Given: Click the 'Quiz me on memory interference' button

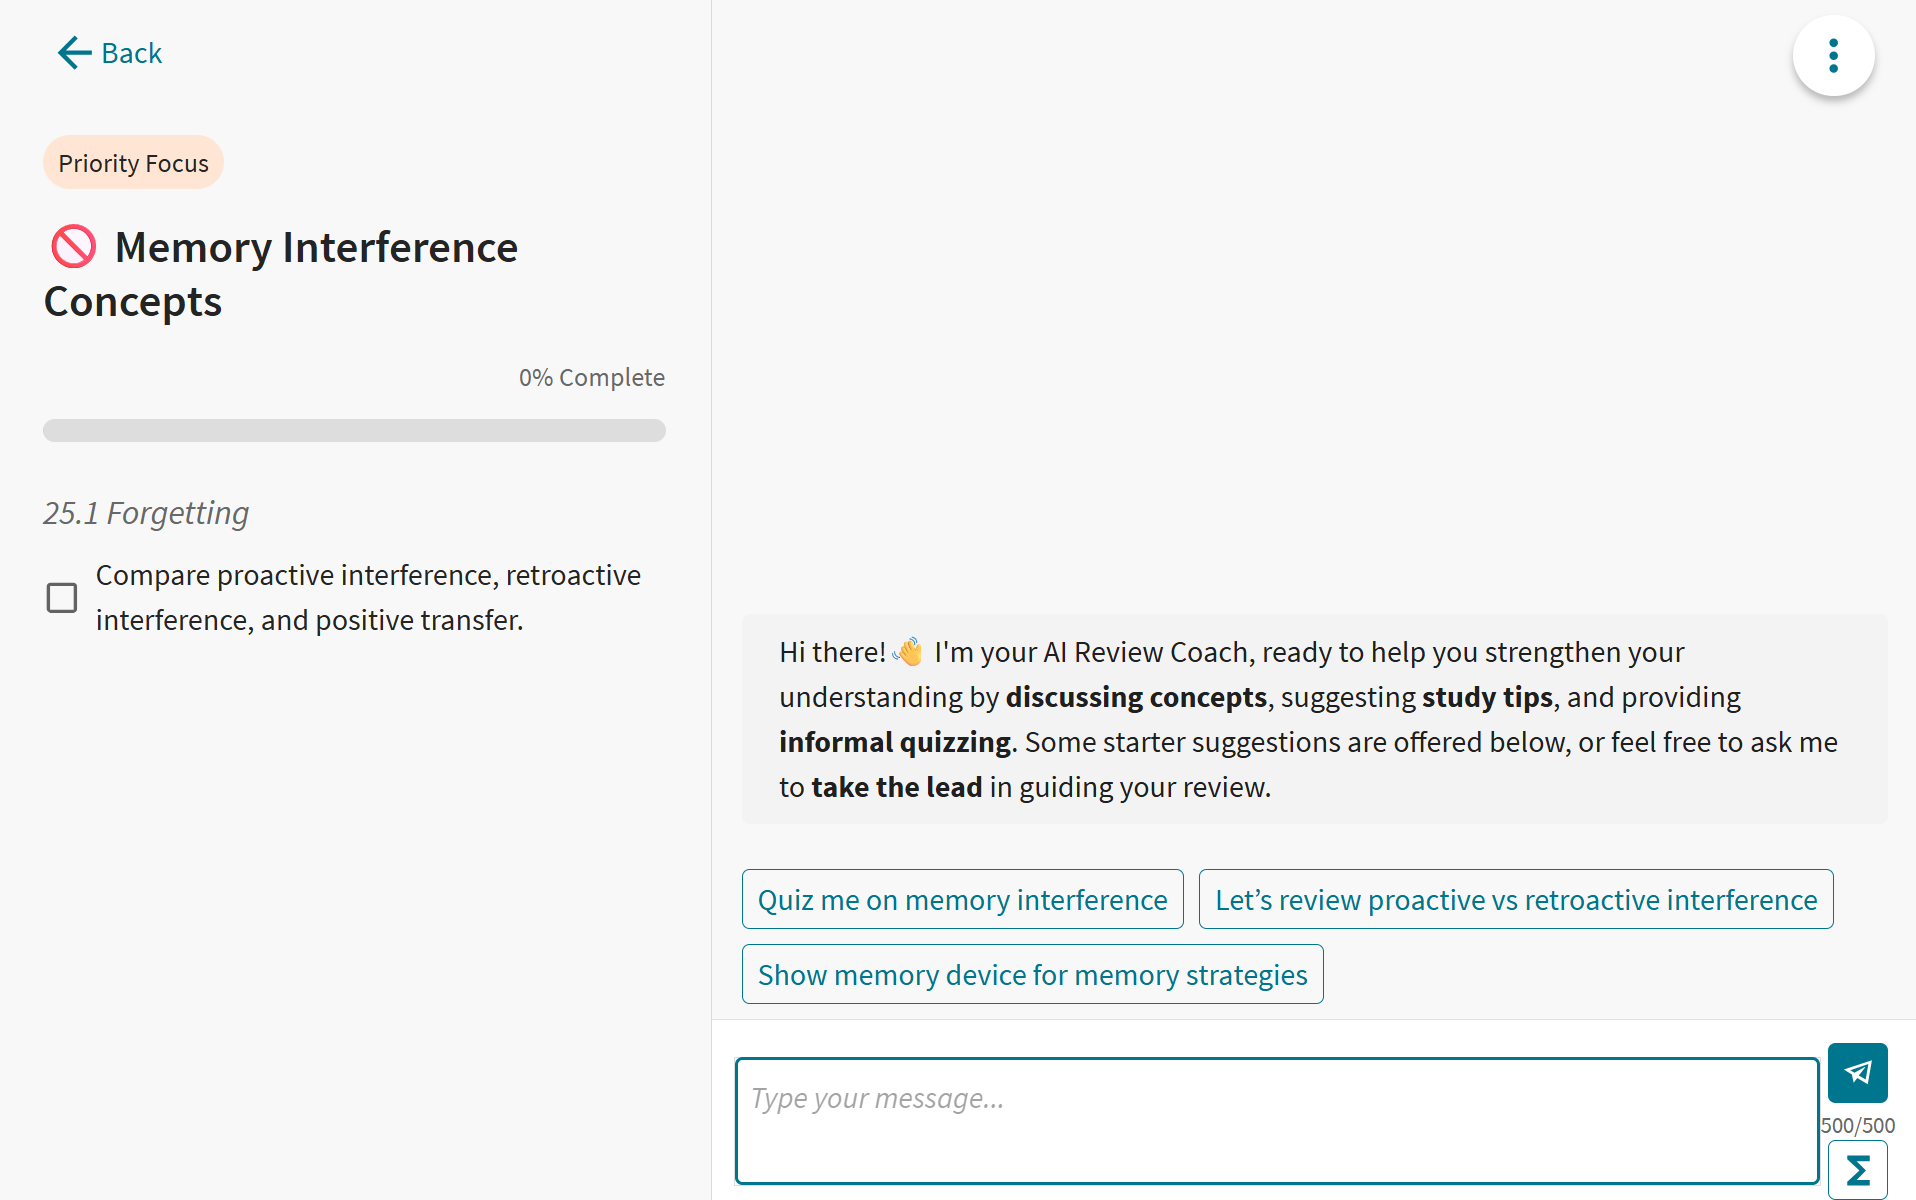Looking at the screenshot, I should click(962, 899).
